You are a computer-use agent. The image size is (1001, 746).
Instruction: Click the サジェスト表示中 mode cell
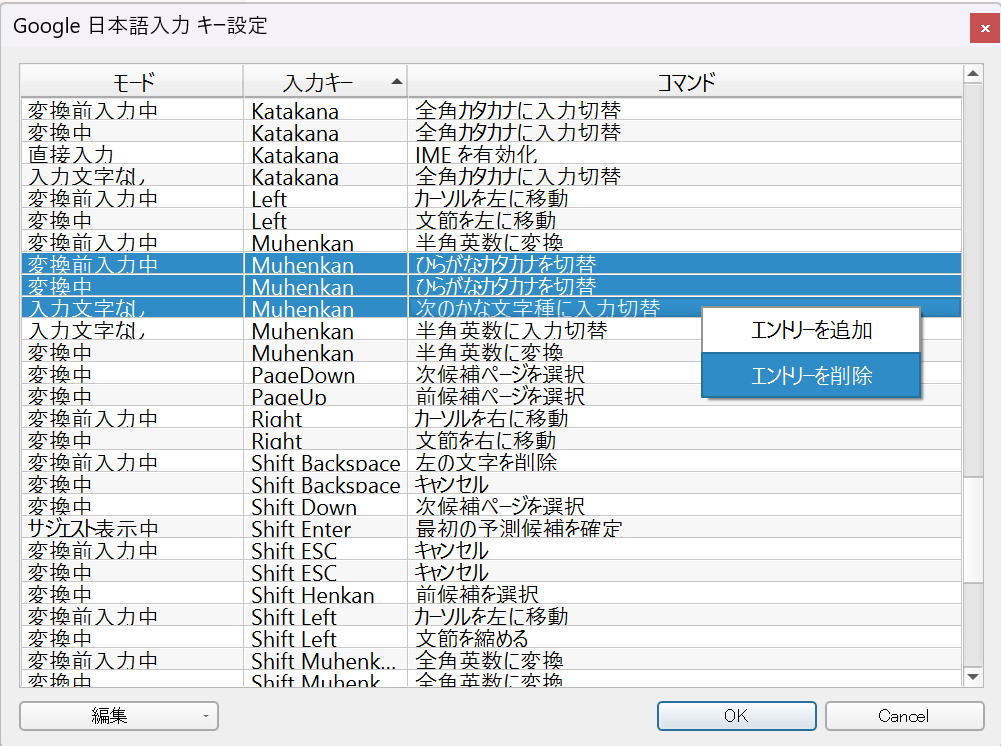132,528
